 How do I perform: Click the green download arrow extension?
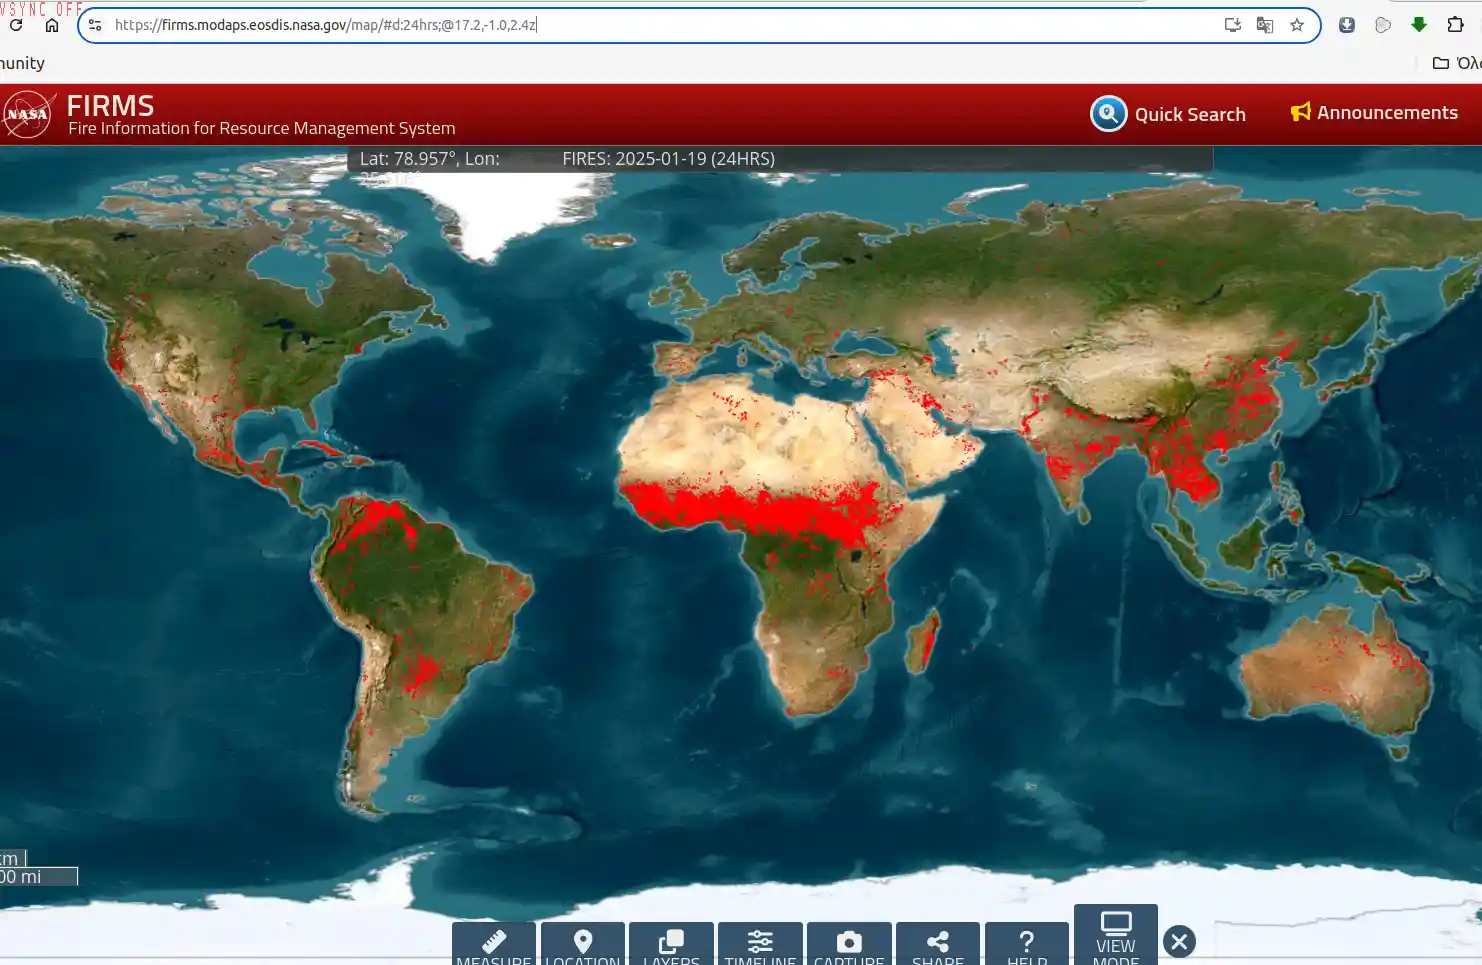click(x=1419, y=25)
